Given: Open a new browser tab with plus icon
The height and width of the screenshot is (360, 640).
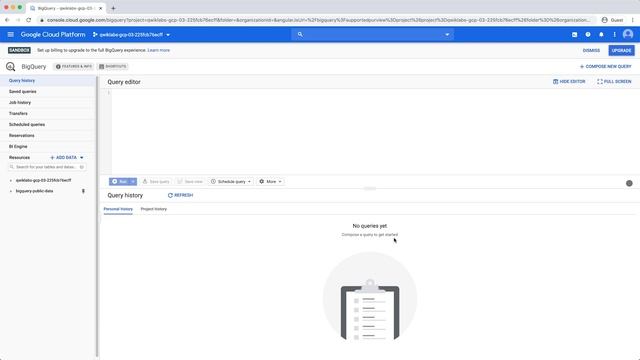Looking at the screenshot, I should click(x=113, y=8).
